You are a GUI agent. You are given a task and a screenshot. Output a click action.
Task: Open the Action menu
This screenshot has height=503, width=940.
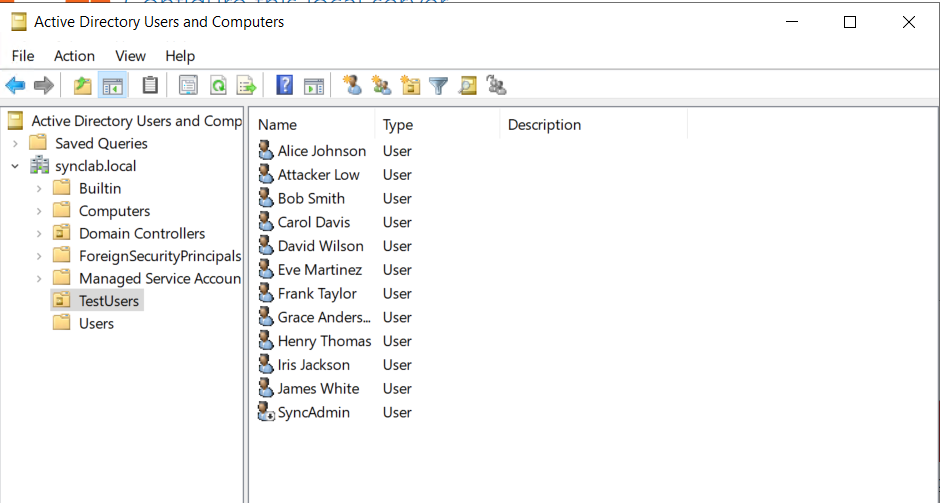pyautogui.click(x=74, y=56)
